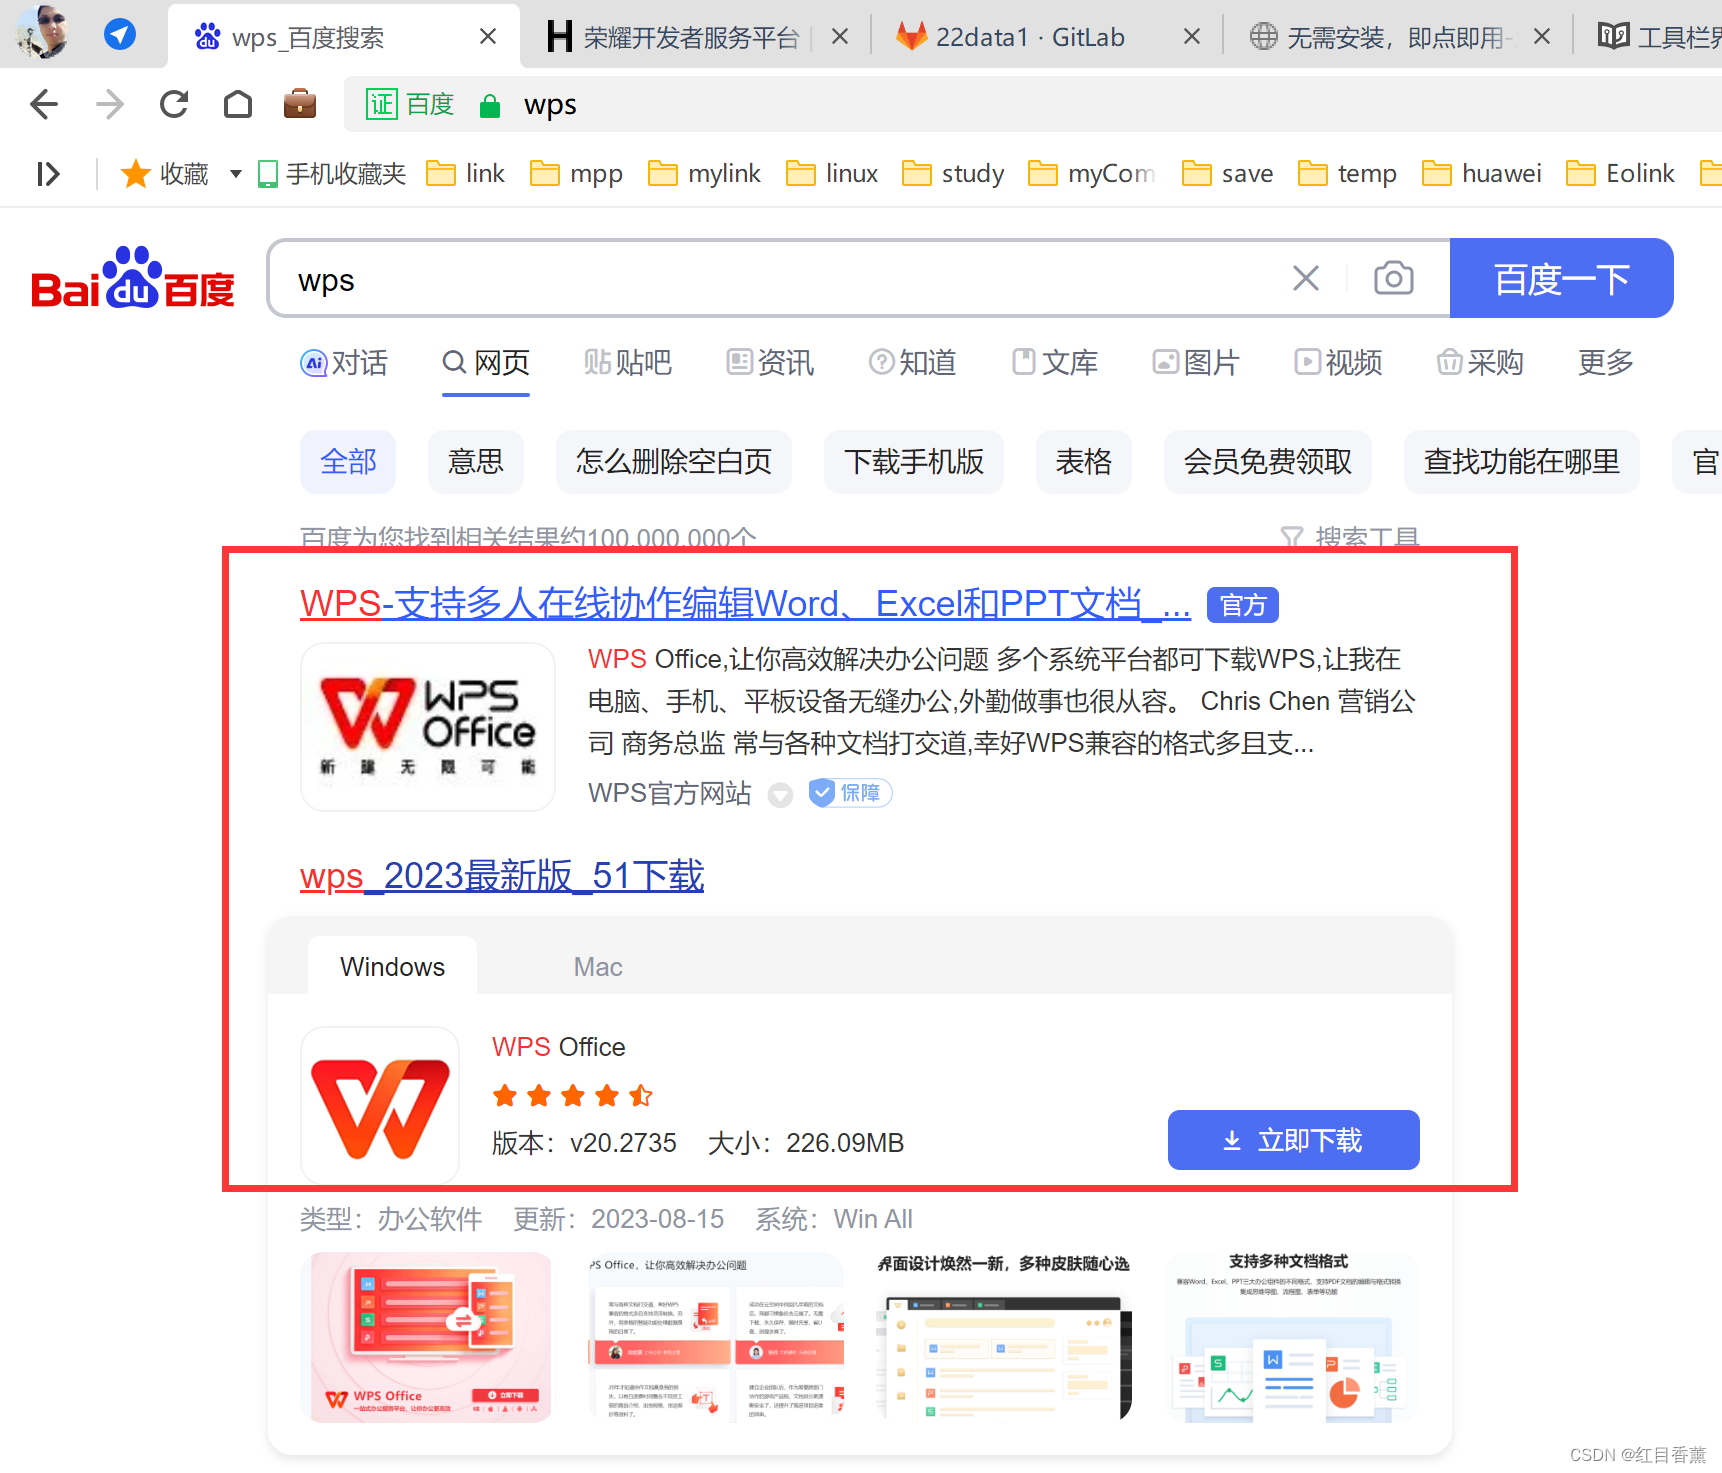
Task: Expand the bookmarks sidebar toggle icon
Action: click(x=48, y=174)
